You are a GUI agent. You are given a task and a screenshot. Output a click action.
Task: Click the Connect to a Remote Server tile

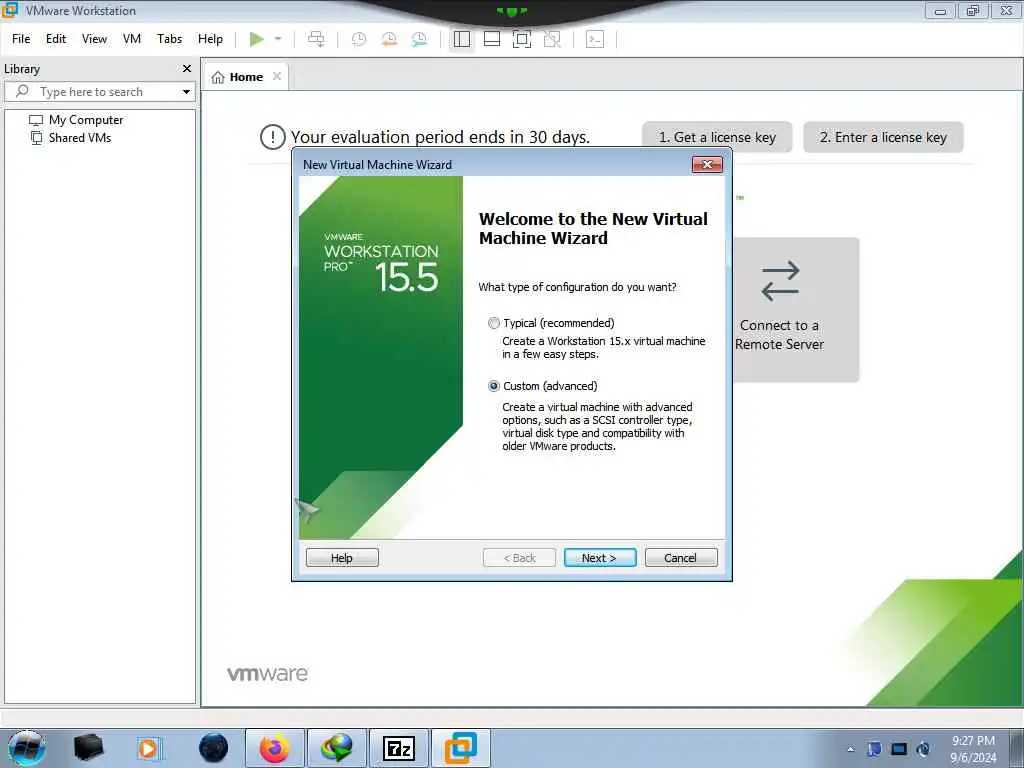pyautogui.click(x=796, y=310)
